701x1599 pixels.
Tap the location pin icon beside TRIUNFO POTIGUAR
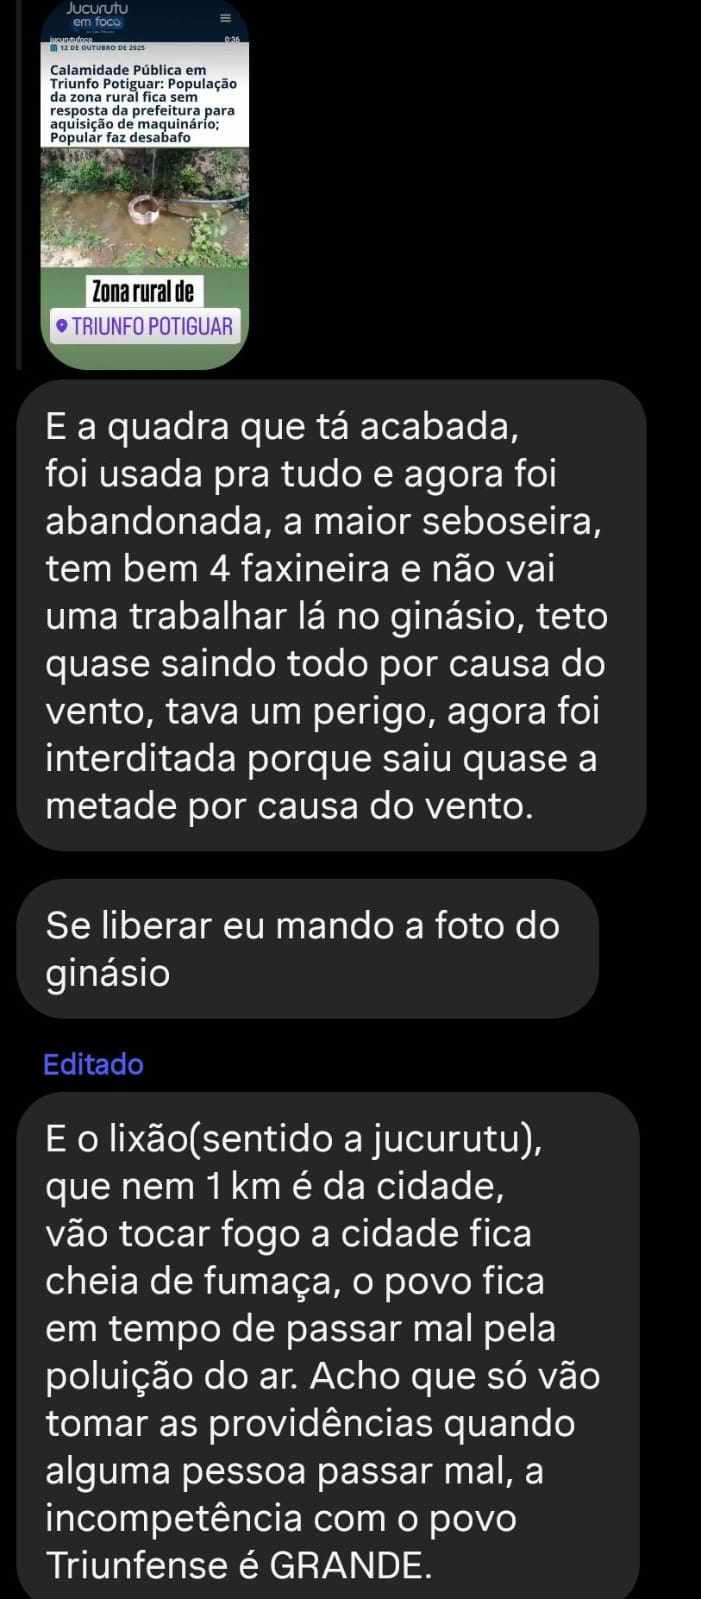click(63, 326)
